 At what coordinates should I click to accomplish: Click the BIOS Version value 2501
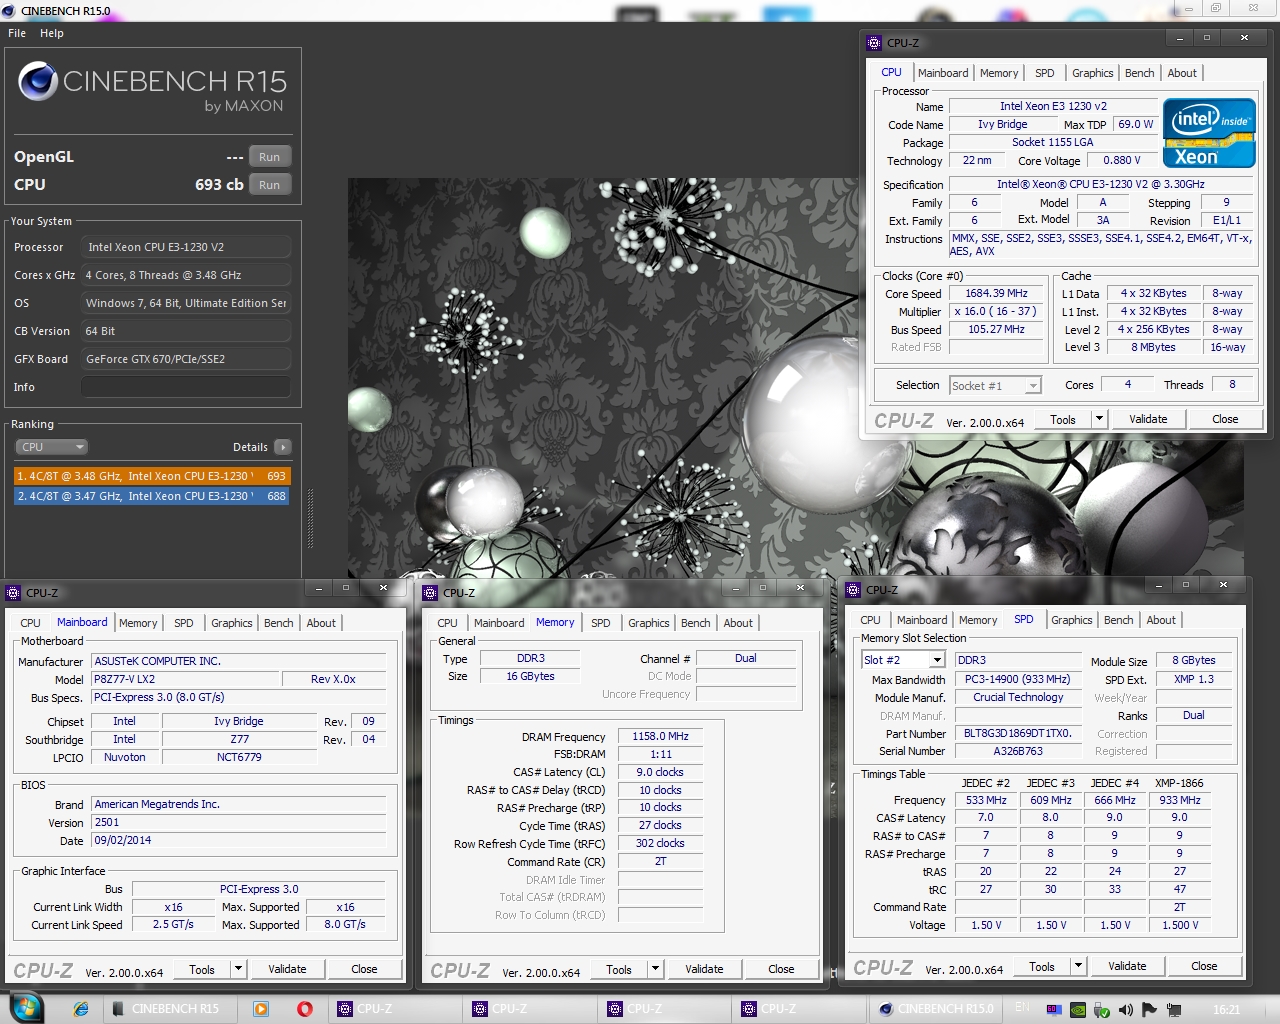239,822
